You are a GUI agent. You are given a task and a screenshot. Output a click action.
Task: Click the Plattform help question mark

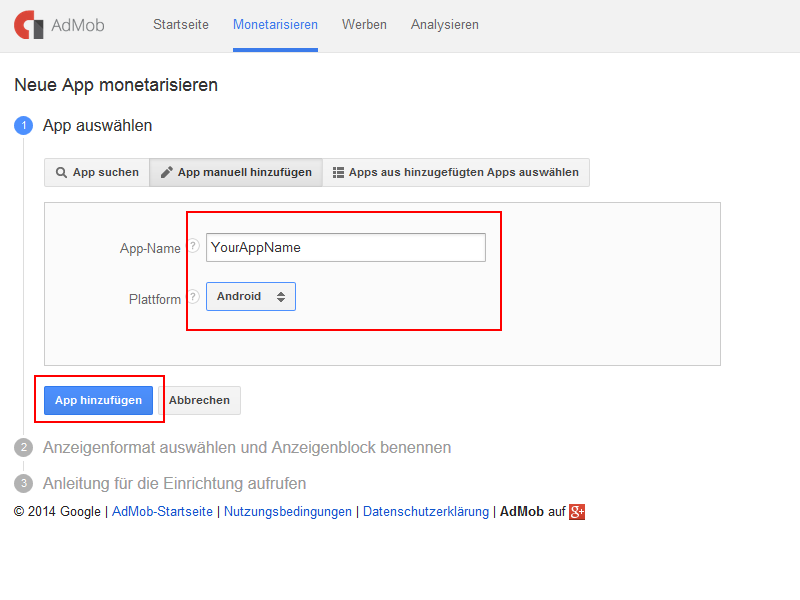(x=193, y=296)
